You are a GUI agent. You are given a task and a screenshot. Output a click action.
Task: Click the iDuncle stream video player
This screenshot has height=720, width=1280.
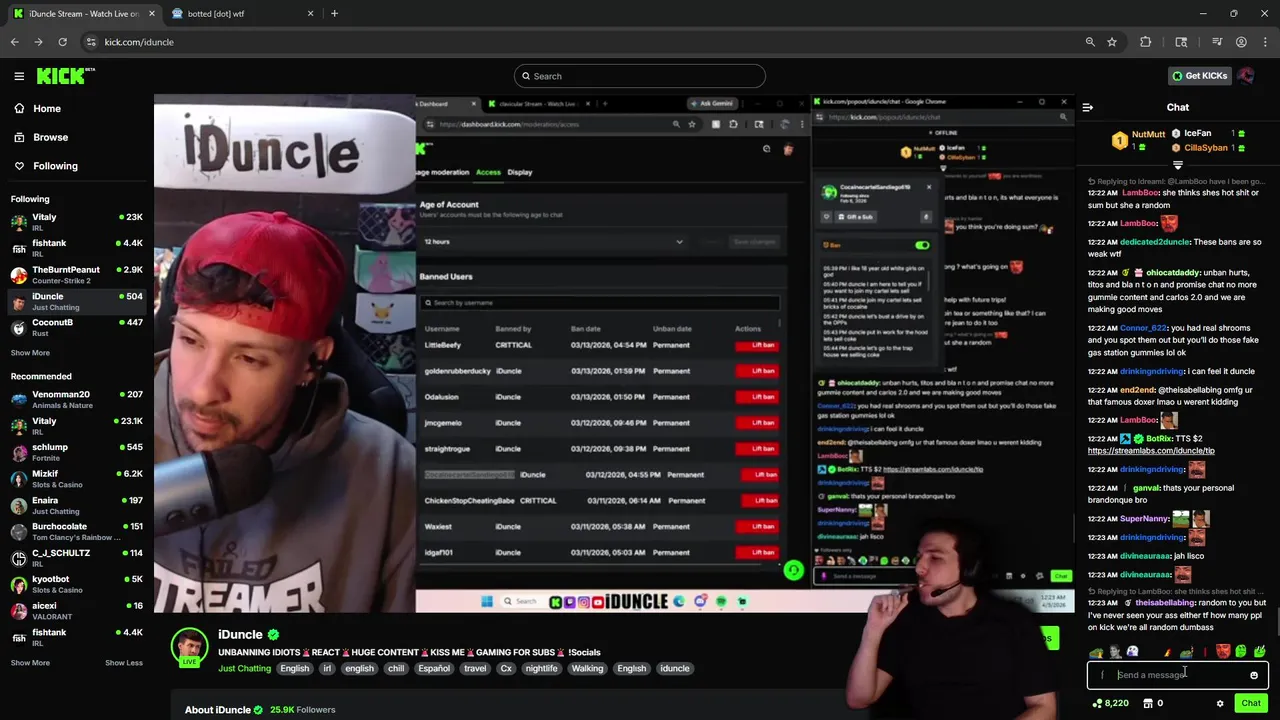614,354
